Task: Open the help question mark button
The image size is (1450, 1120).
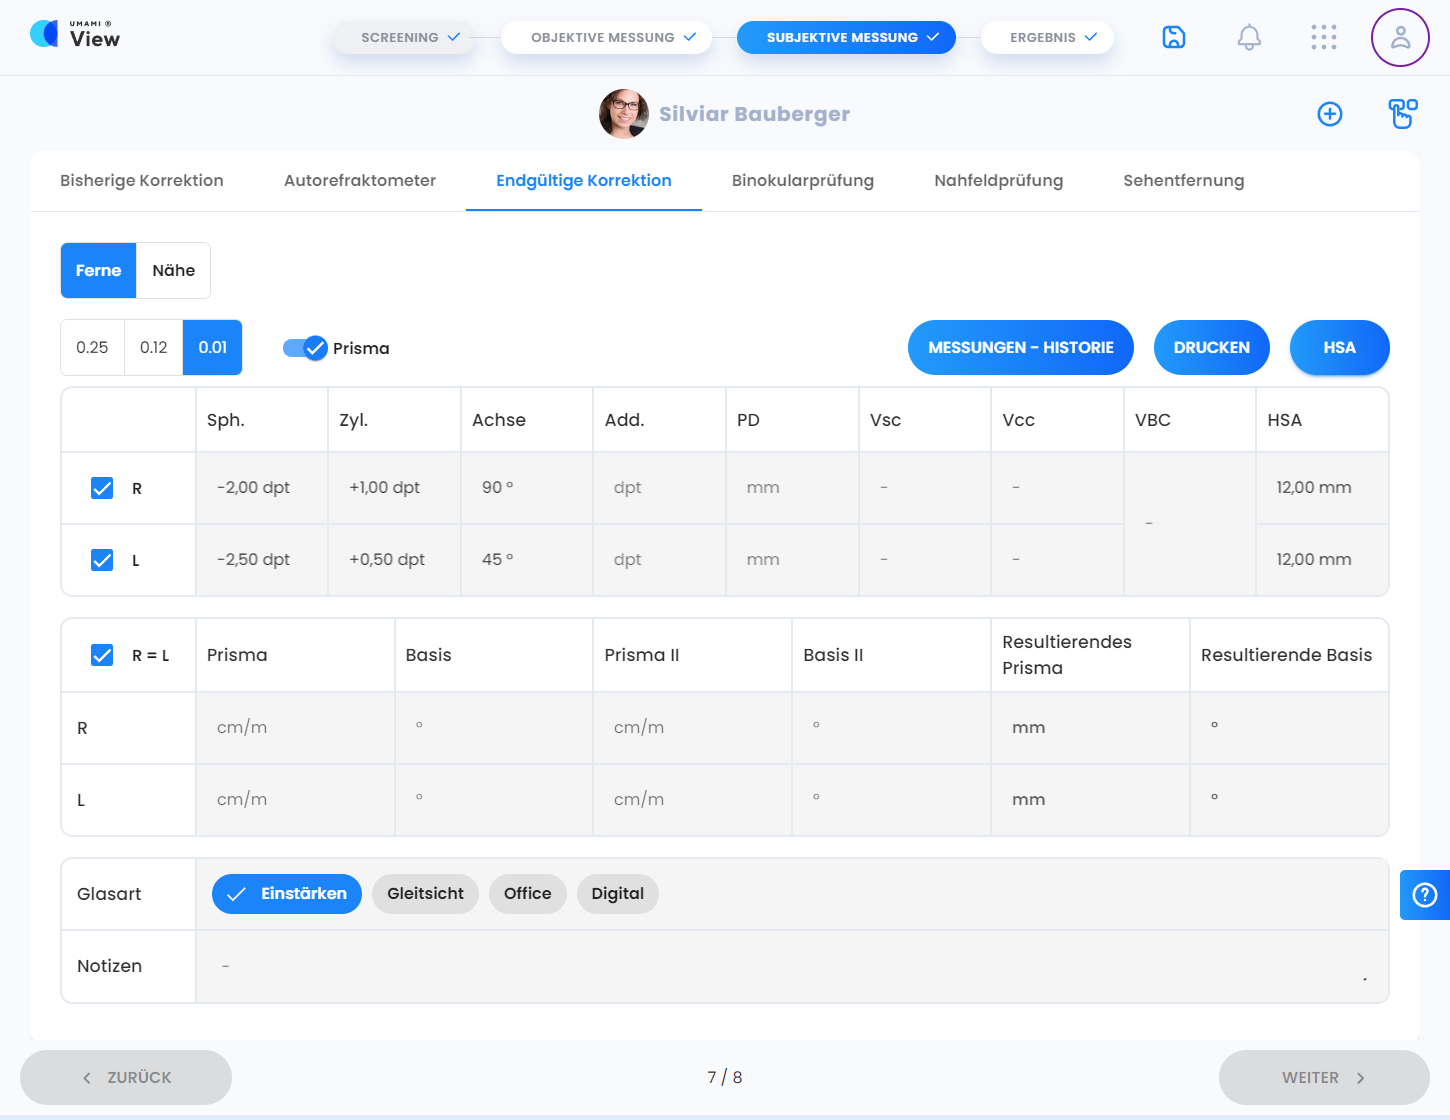Action: [x=1424, y=895]
